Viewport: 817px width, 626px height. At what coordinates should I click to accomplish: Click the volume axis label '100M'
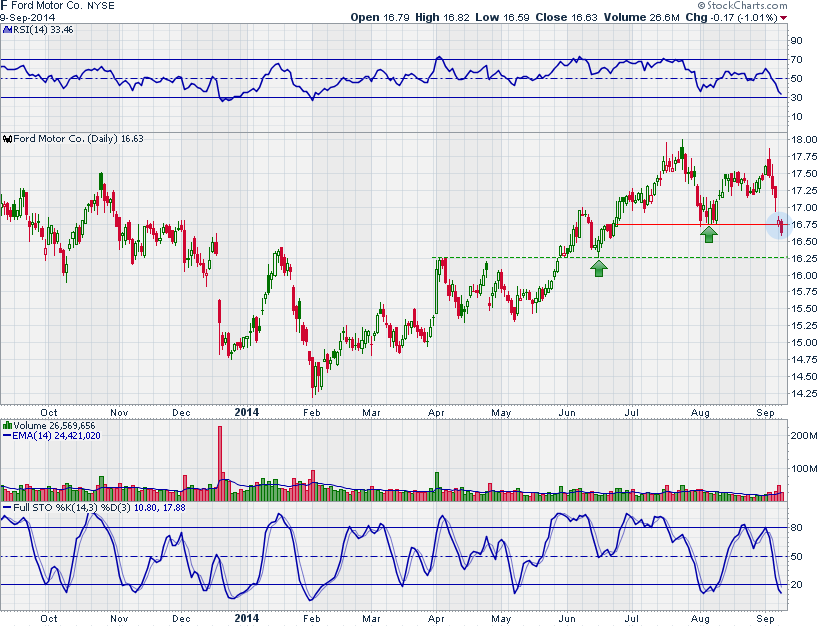pyautogui.click(x=803, y=468)
